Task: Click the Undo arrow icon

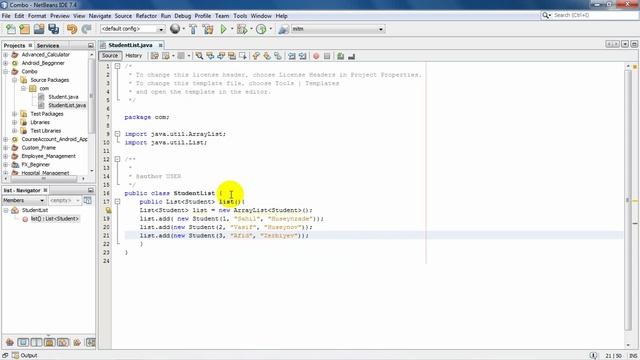Action: pos(72,29)
